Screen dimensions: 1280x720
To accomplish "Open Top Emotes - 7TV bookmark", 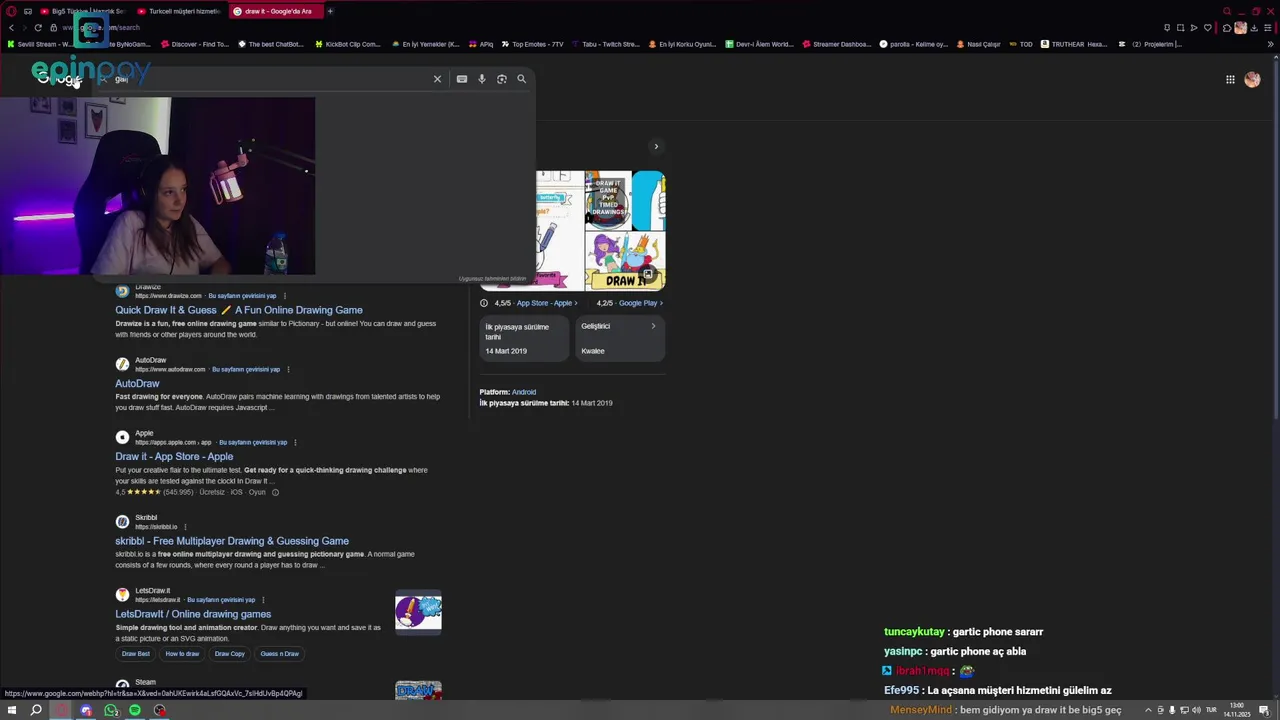I will [533, 44].
